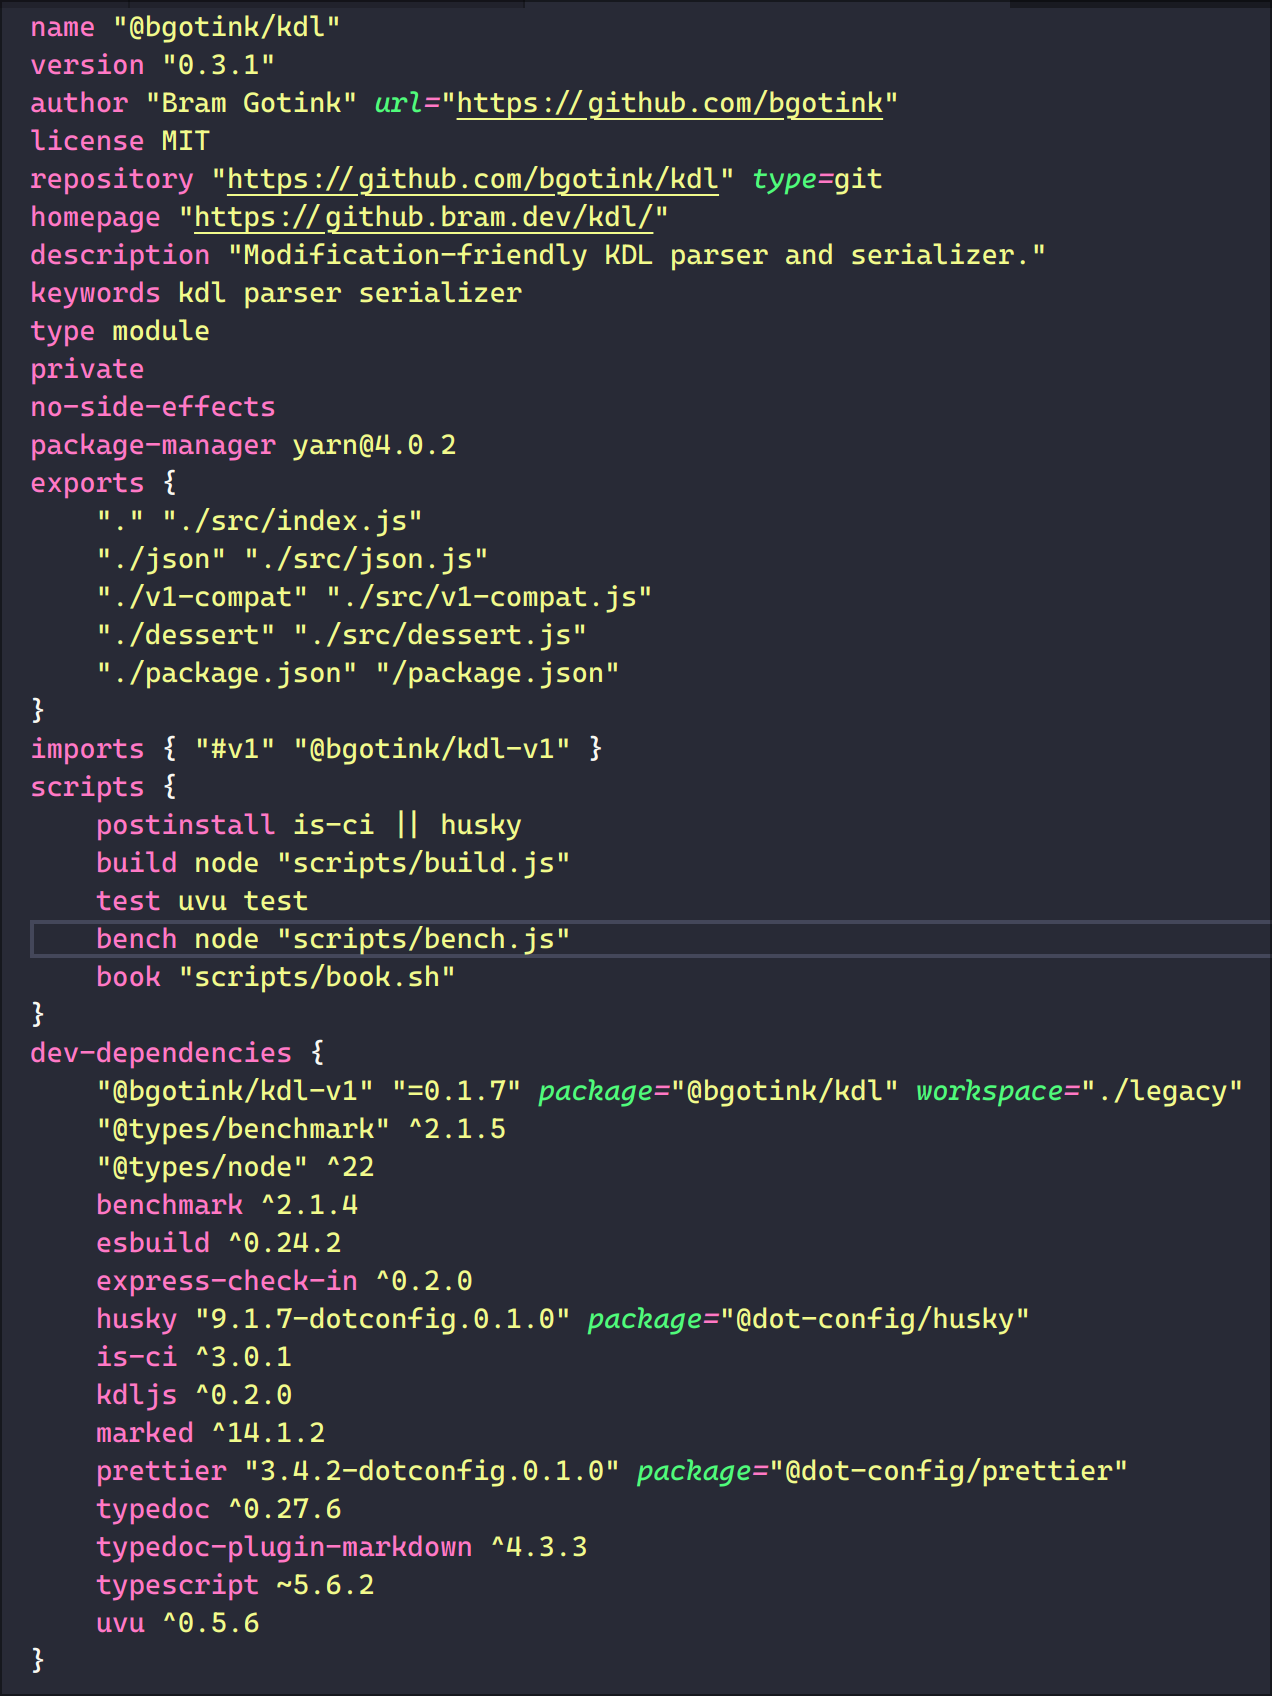Click the "/package.json" export target
Screen dimensions: 1272x1696
point(497,673)
